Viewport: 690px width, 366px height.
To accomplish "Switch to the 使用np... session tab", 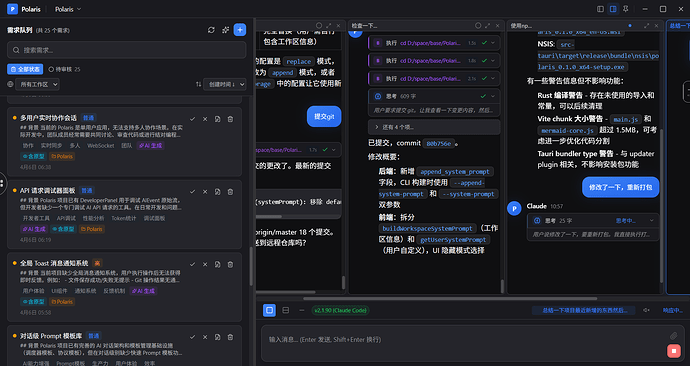I will coord(521,26).
